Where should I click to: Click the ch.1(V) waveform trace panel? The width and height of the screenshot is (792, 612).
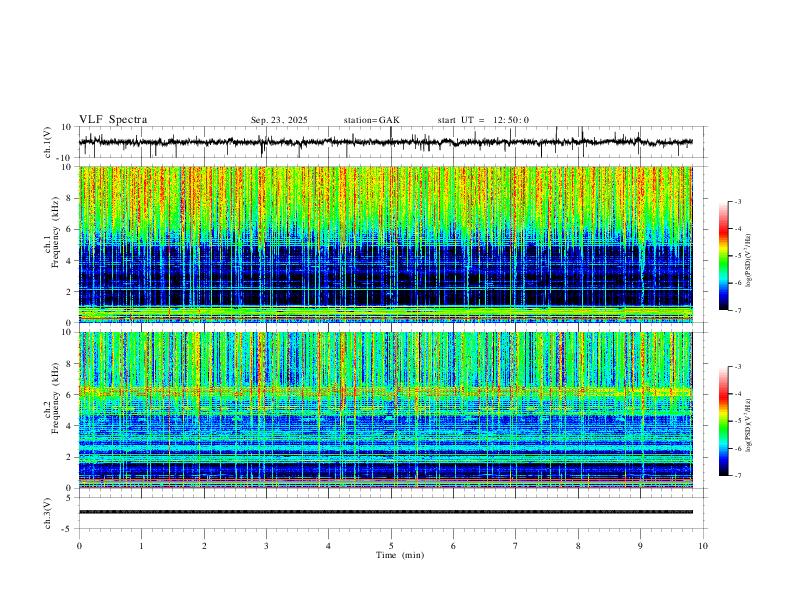[393, 142]
